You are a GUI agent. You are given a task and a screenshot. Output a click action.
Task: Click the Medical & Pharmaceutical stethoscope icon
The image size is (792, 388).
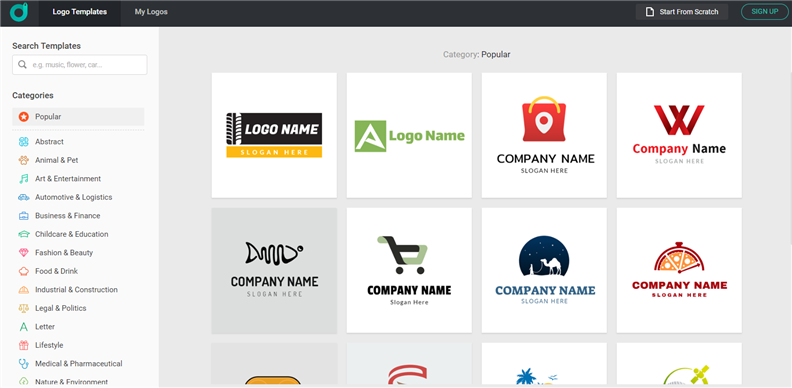pos(24,364)
